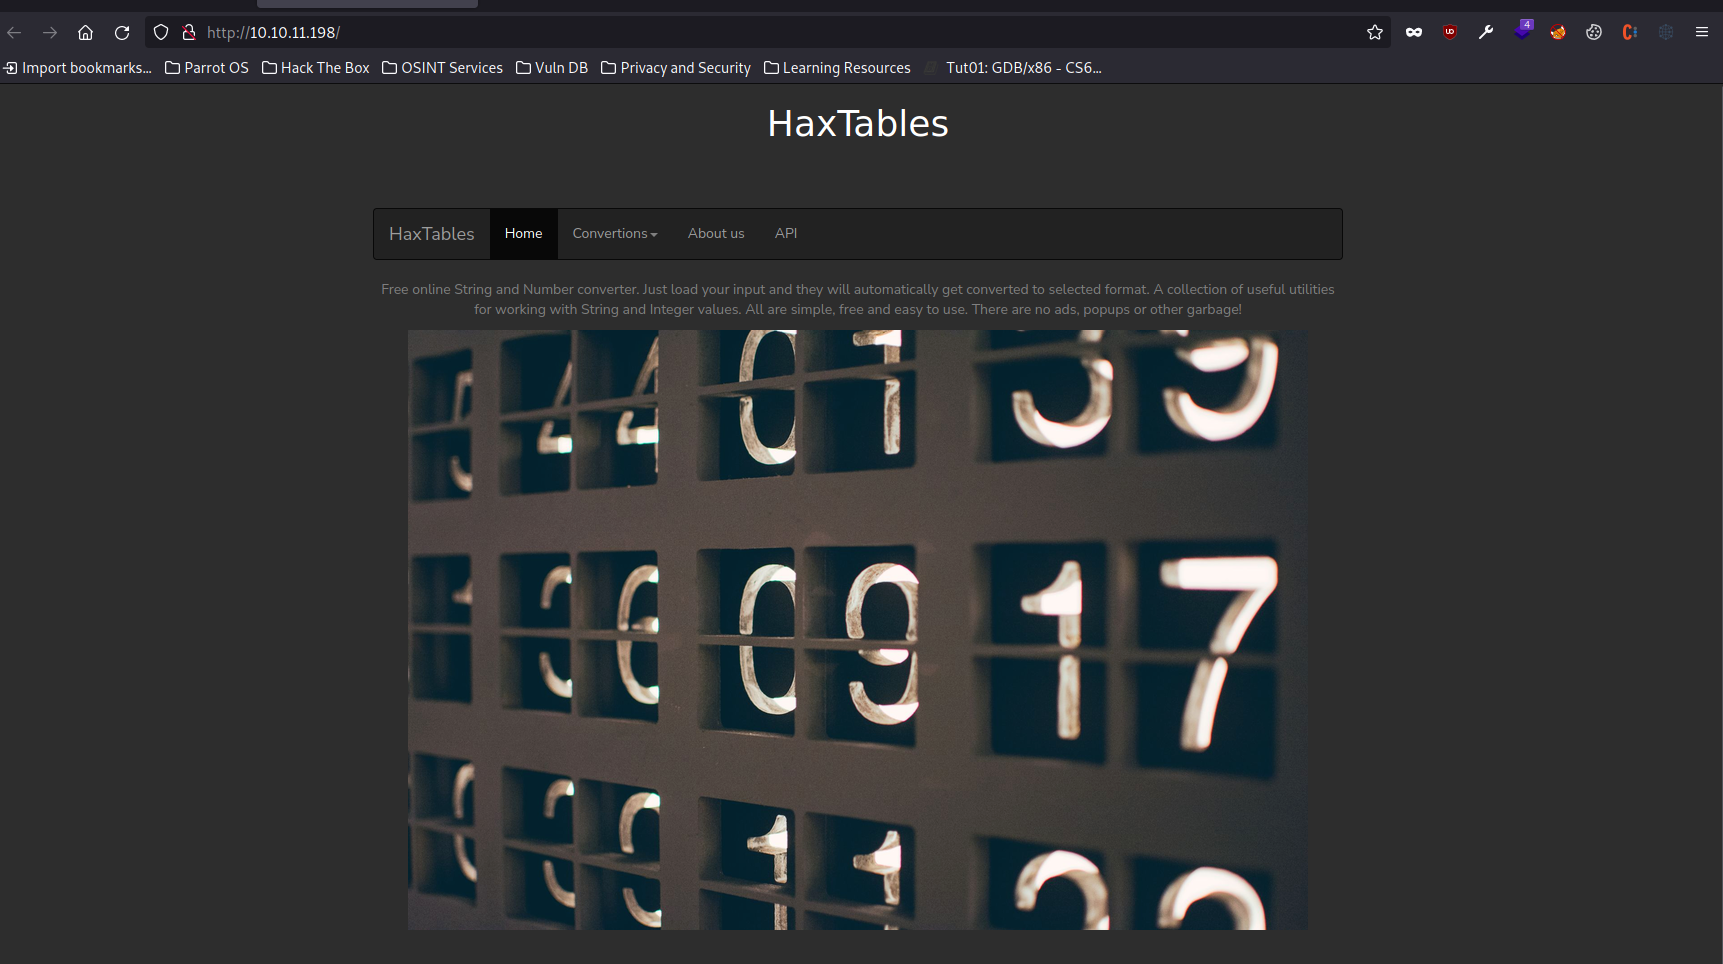
Task: Click the API navigation link
Action: tap(786, 234)
